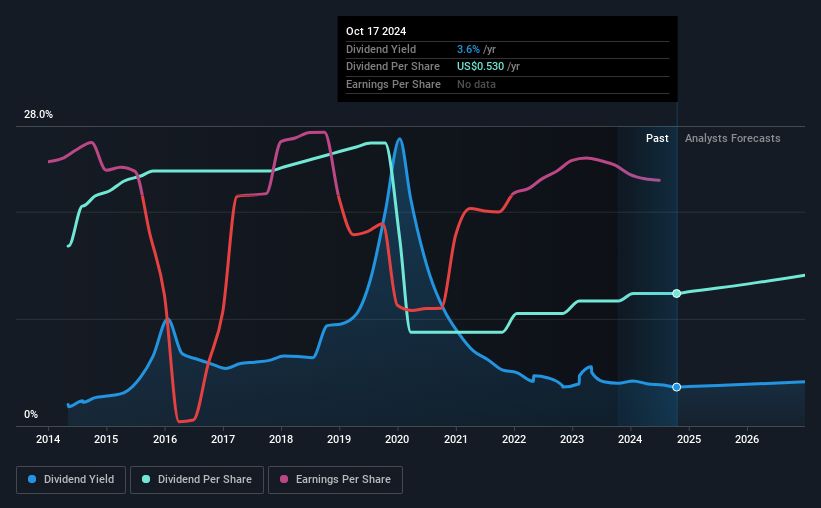821x508 pixels.
Task: Click the 'Earnings Per Share' row label in tooltip
Action: [393, 84]
